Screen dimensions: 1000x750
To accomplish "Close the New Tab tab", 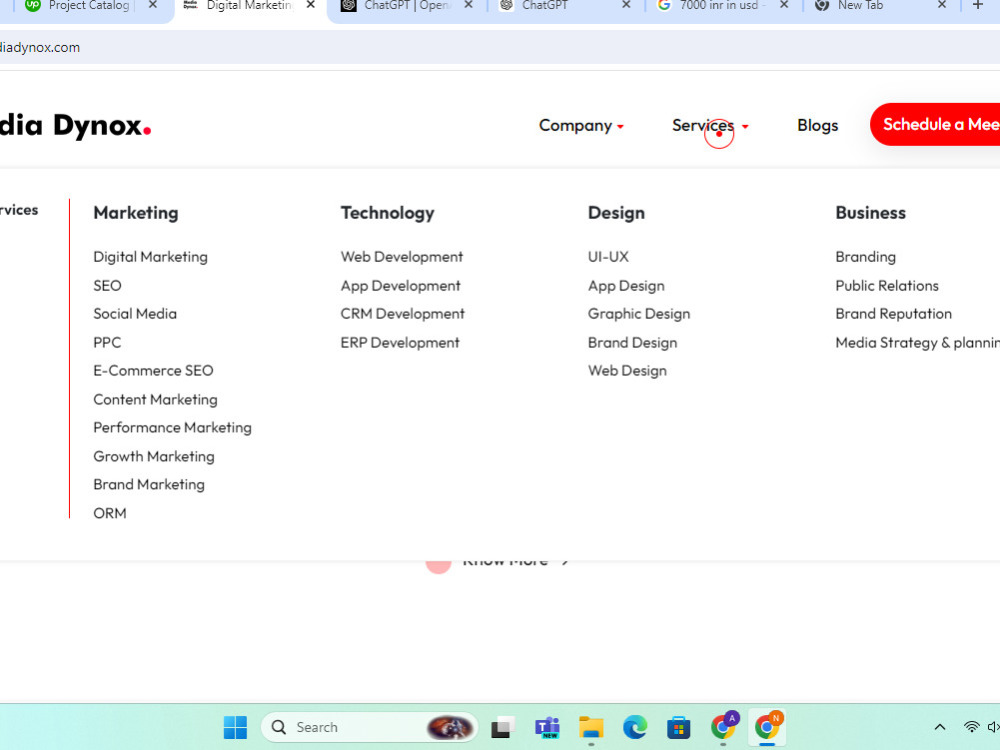I will pyautogui.click(x=942, y=5).
